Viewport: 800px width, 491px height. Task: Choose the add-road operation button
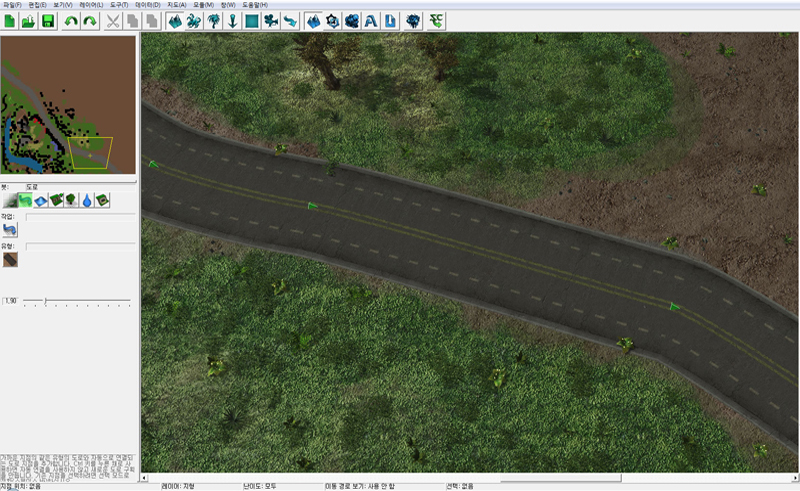point(10,230)
